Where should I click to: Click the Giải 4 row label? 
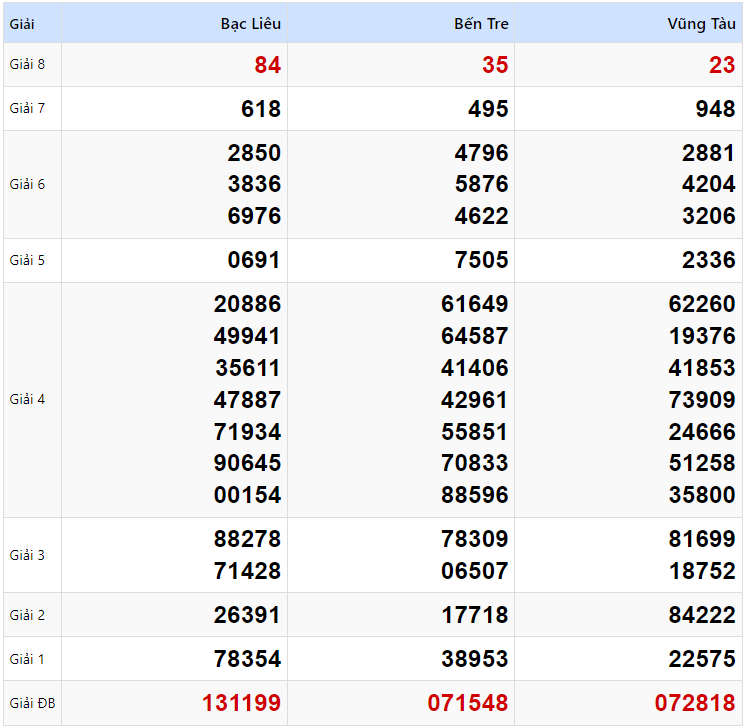pyautogui.click(x=28, y=399)
